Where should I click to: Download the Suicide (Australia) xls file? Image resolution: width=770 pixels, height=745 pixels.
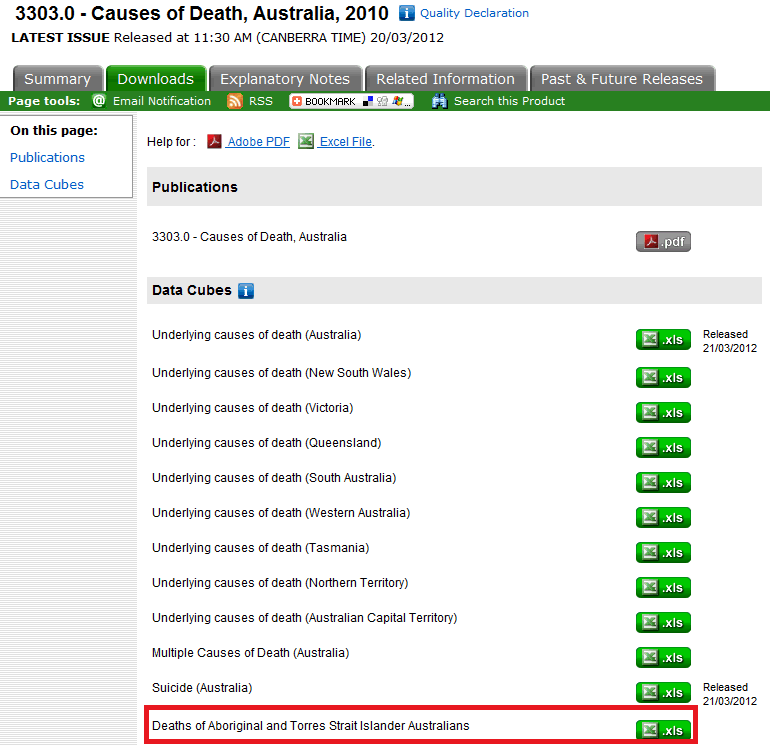663,692
